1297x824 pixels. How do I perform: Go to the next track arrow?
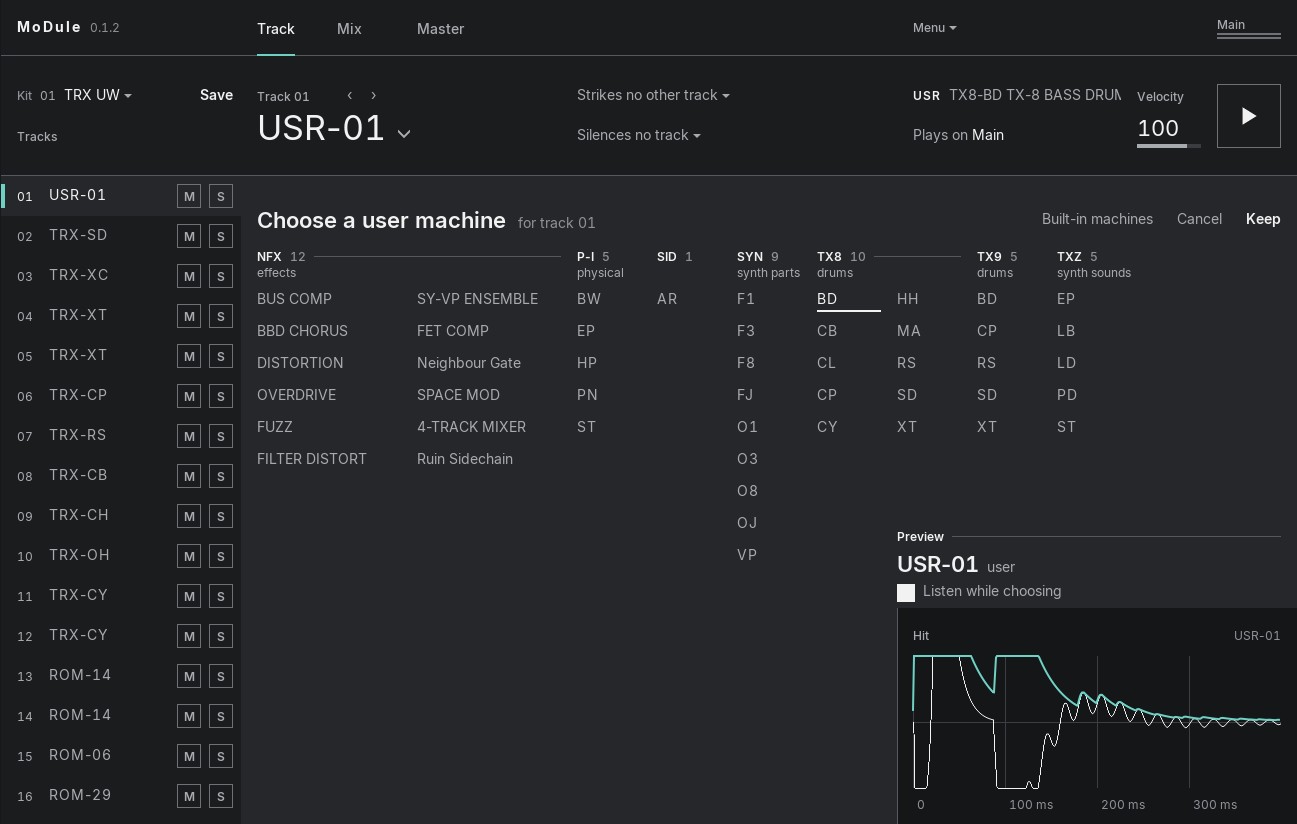coord(374,95)
